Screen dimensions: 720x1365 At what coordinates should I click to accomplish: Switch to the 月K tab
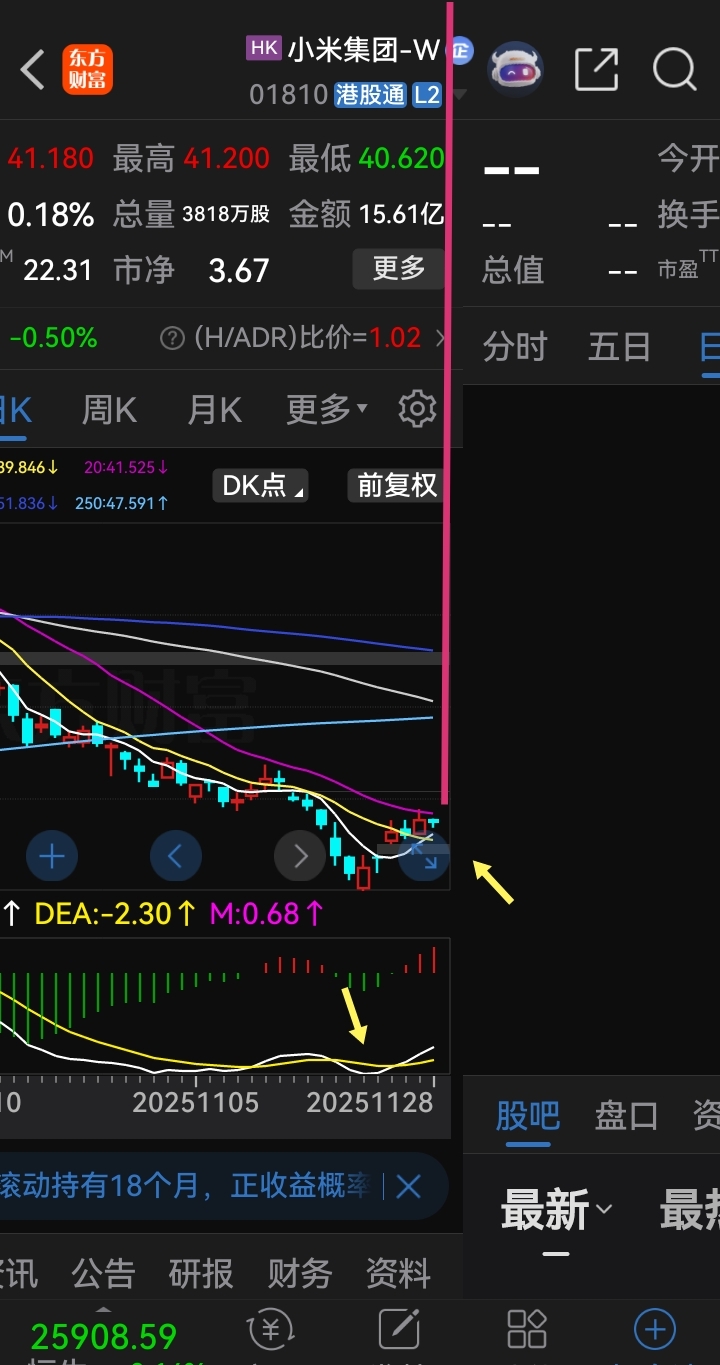pos(215,409)
